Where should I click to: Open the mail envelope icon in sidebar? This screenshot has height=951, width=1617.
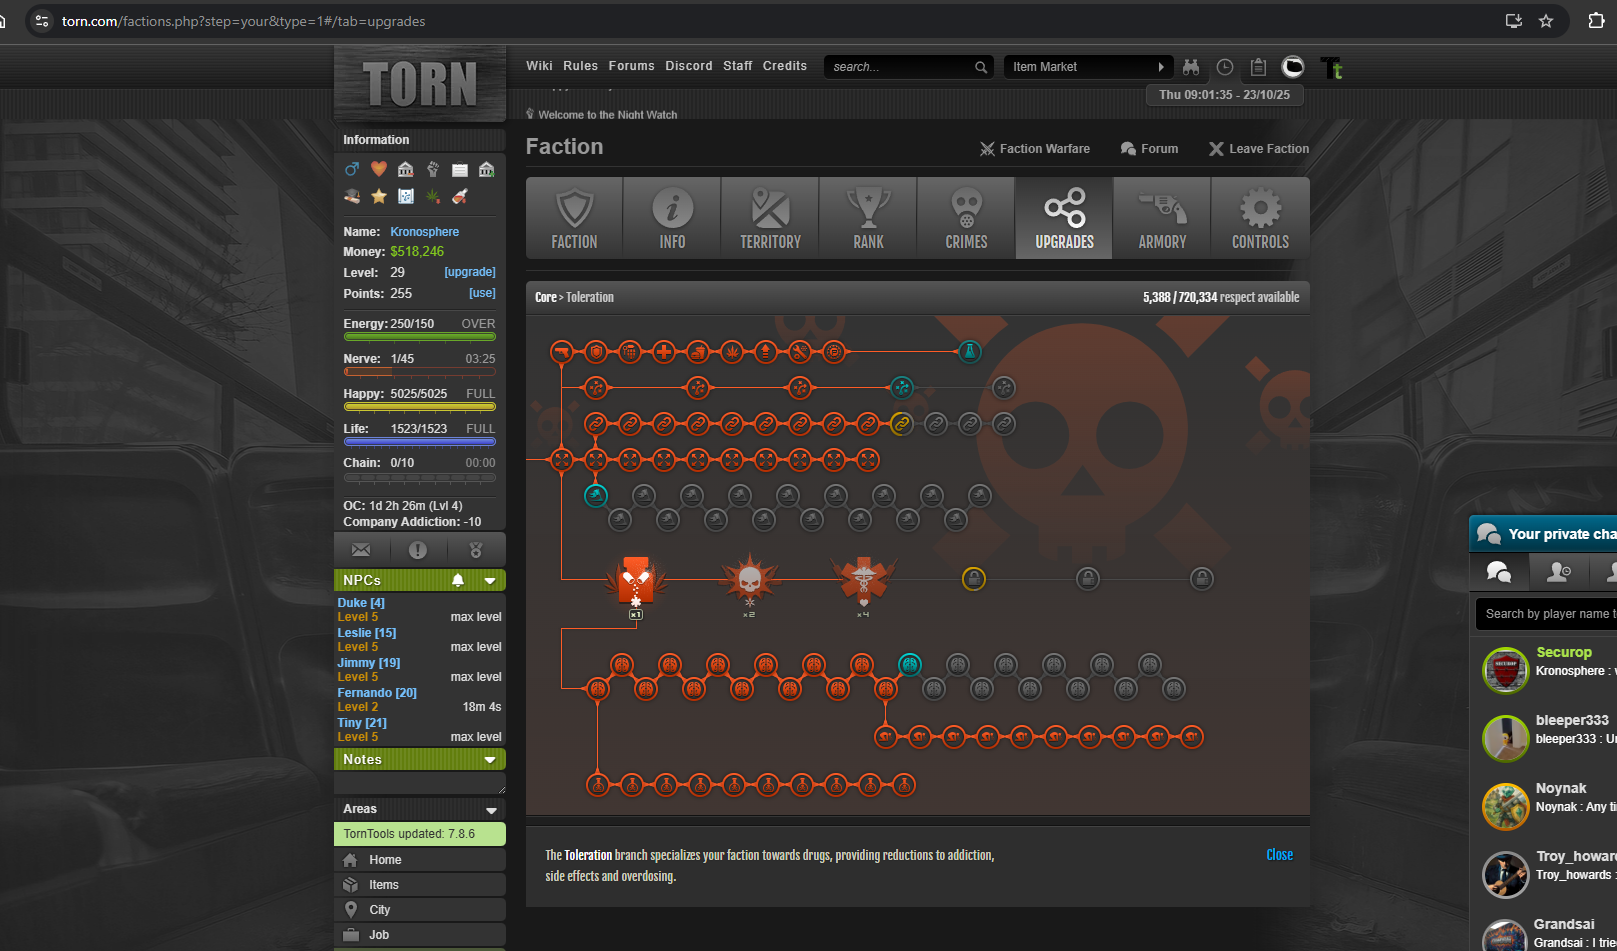tap(361, 550)
